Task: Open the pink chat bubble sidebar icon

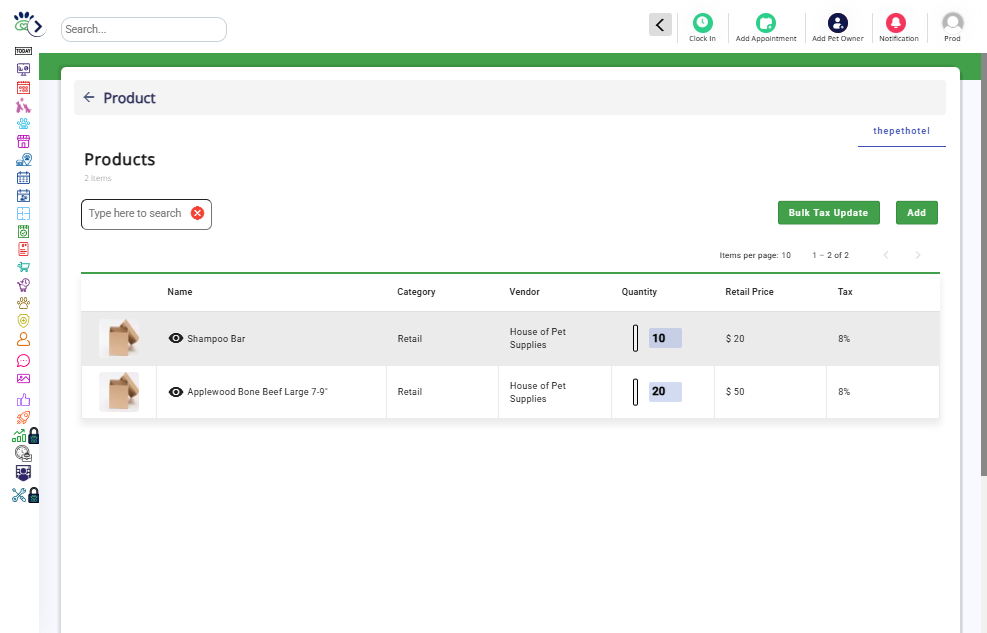Action: (23, 361)
